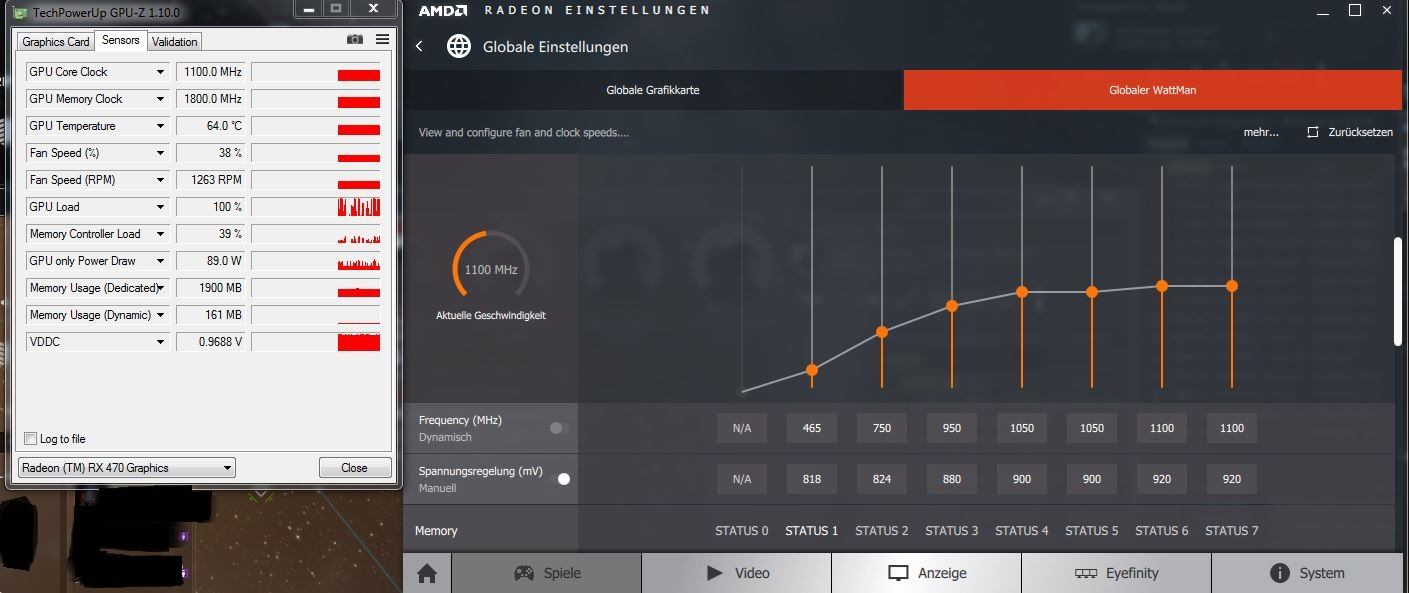Click the Status 2 frequency slider handle

click(x=882, y=332)
